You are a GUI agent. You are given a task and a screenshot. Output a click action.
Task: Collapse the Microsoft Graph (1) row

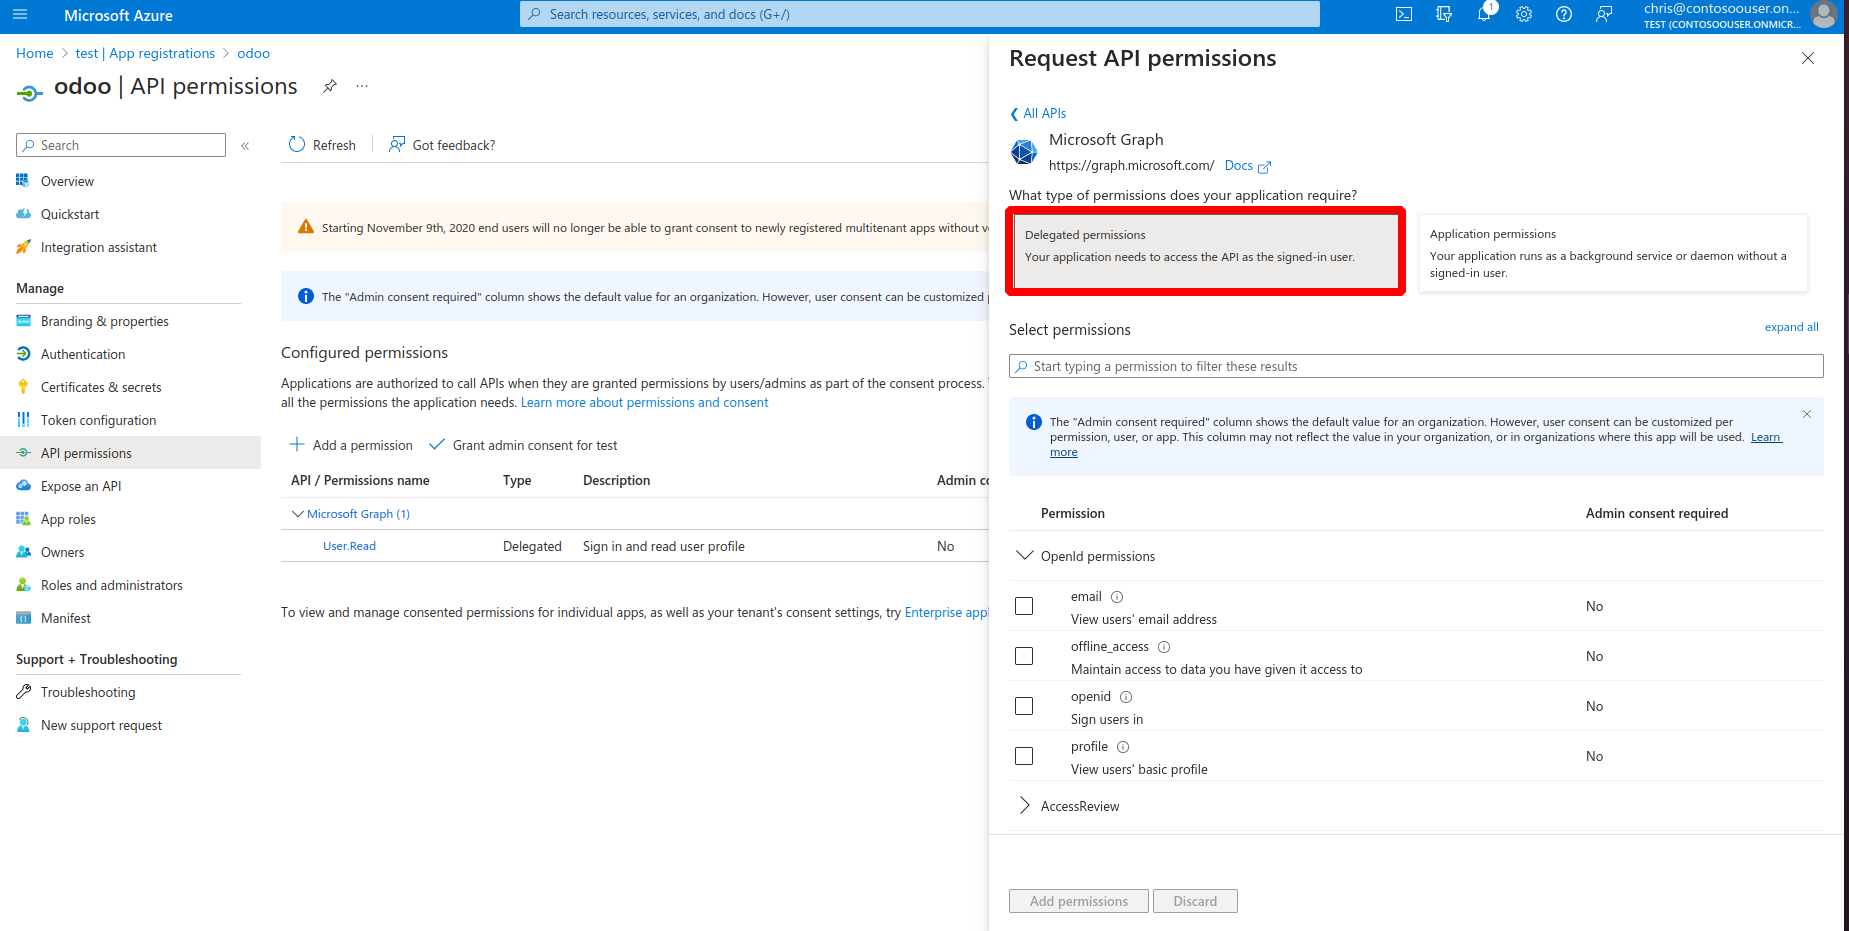tap(297, 514)
